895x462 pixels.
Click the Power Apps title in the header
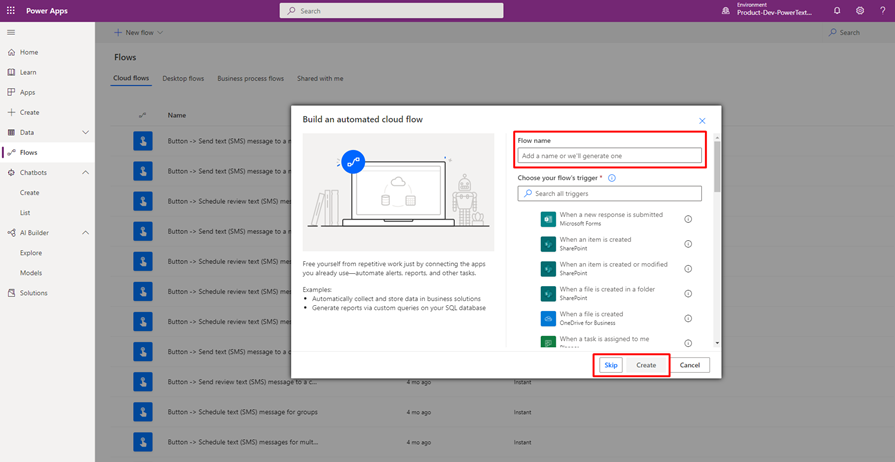point(47,11)
